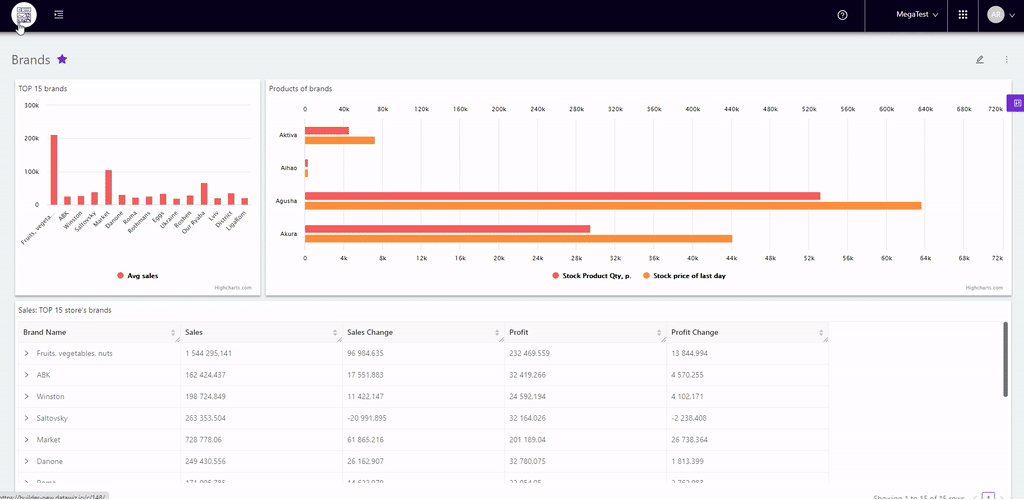Click the edit pencil icon
The height and width of the screenshot is (500, 1024).
coord(980,60)
